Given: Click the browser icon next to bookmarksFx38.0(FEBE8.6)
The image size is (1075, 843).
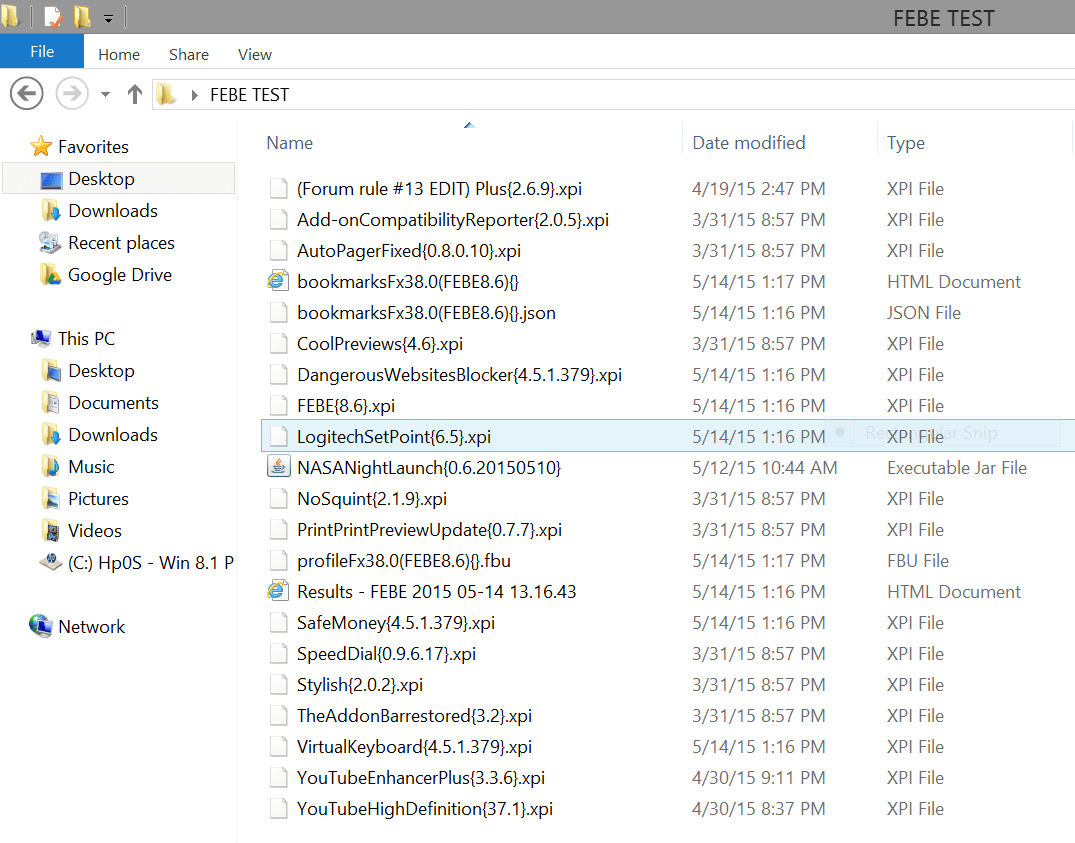Looking at the screenshot, I should [x=277, y=281].
